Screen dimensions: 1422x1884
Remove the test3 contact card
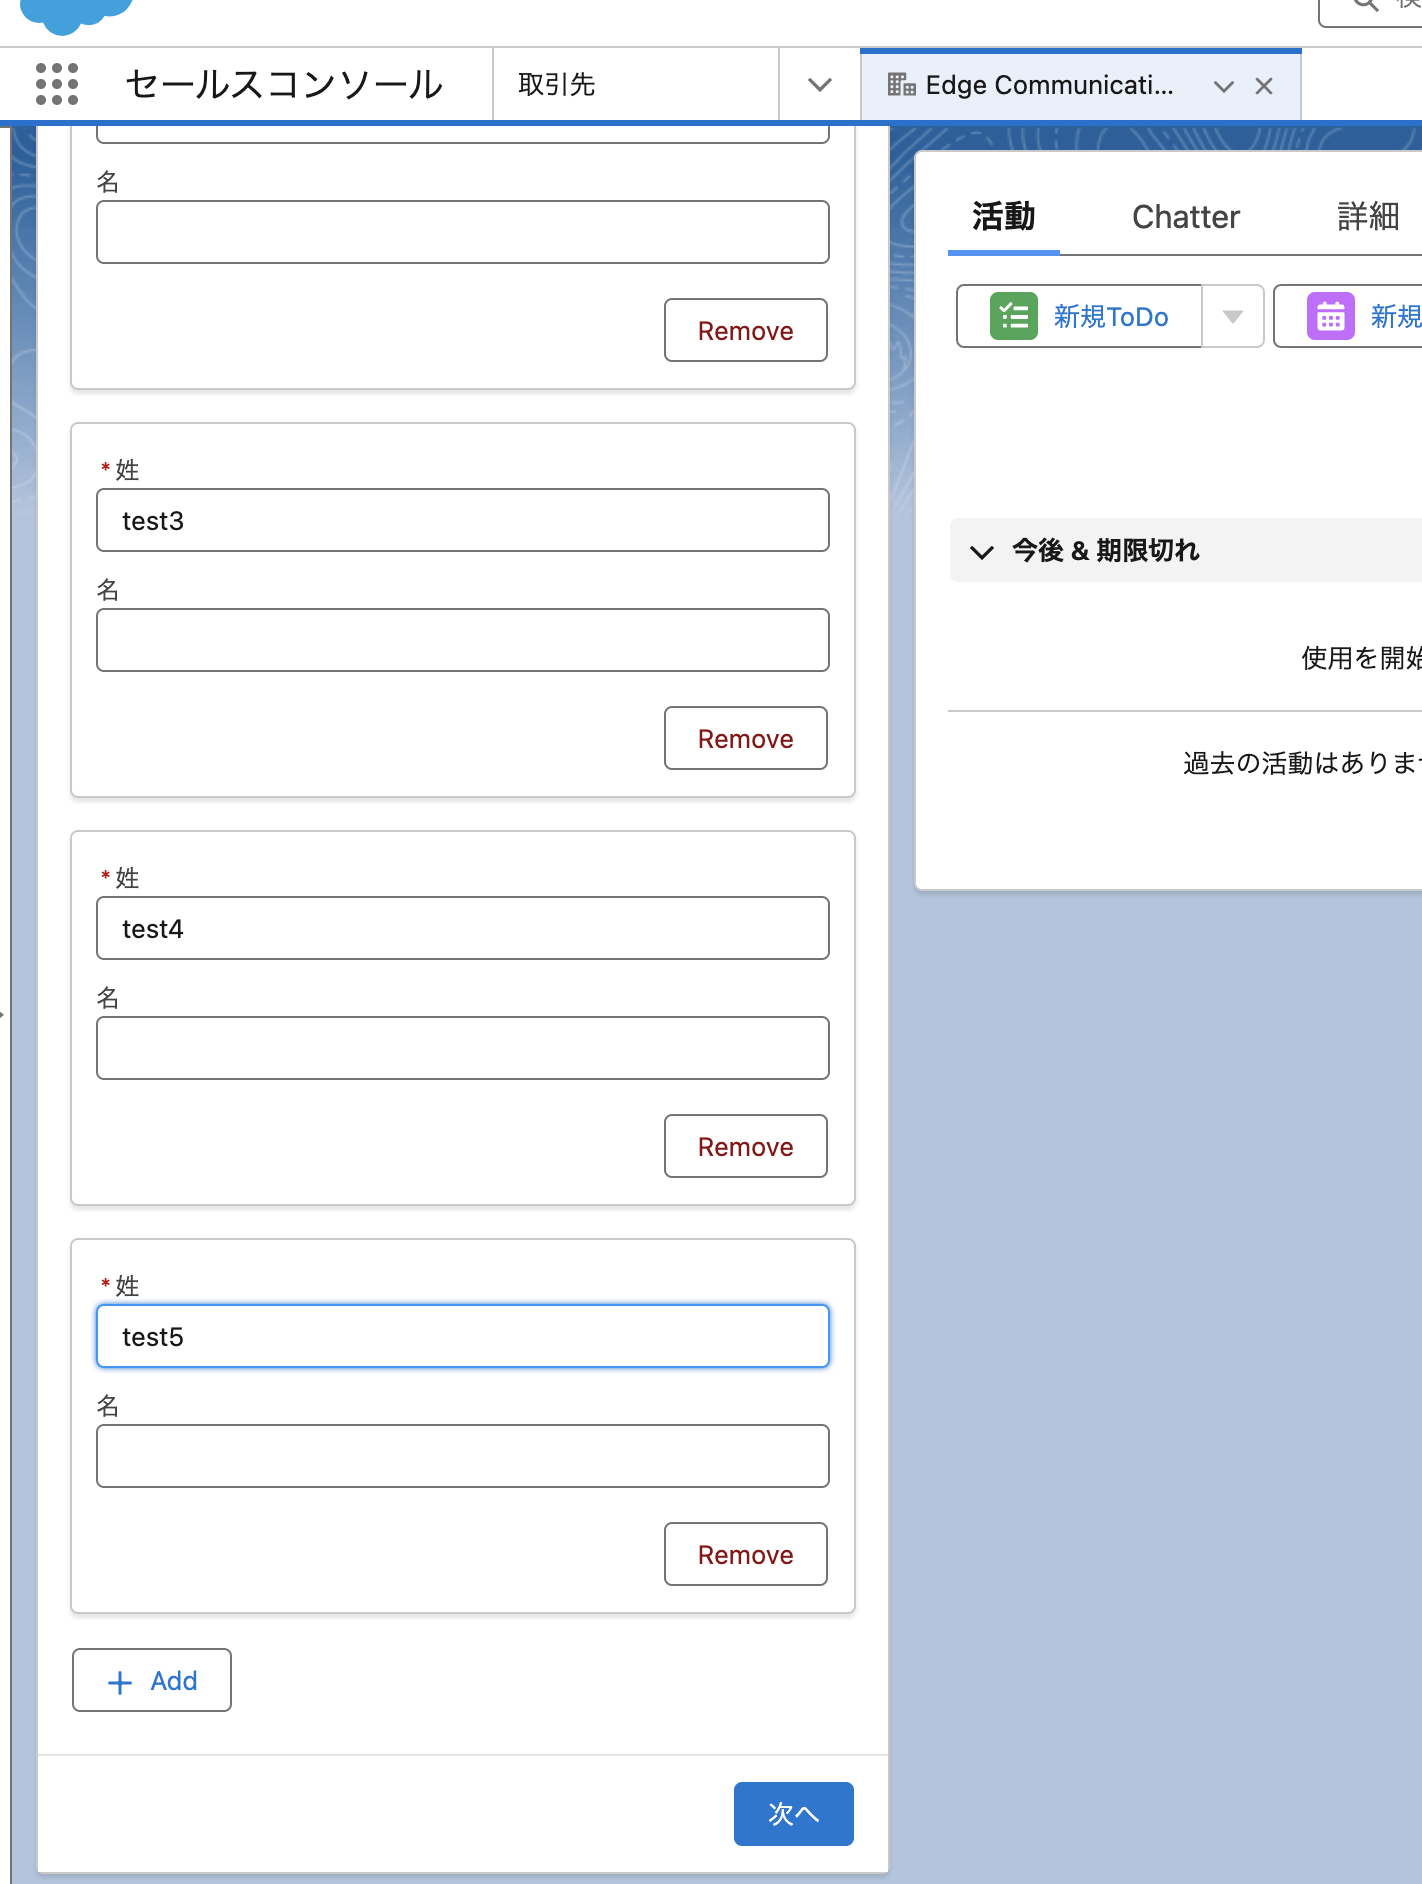(x=746, y=738)
